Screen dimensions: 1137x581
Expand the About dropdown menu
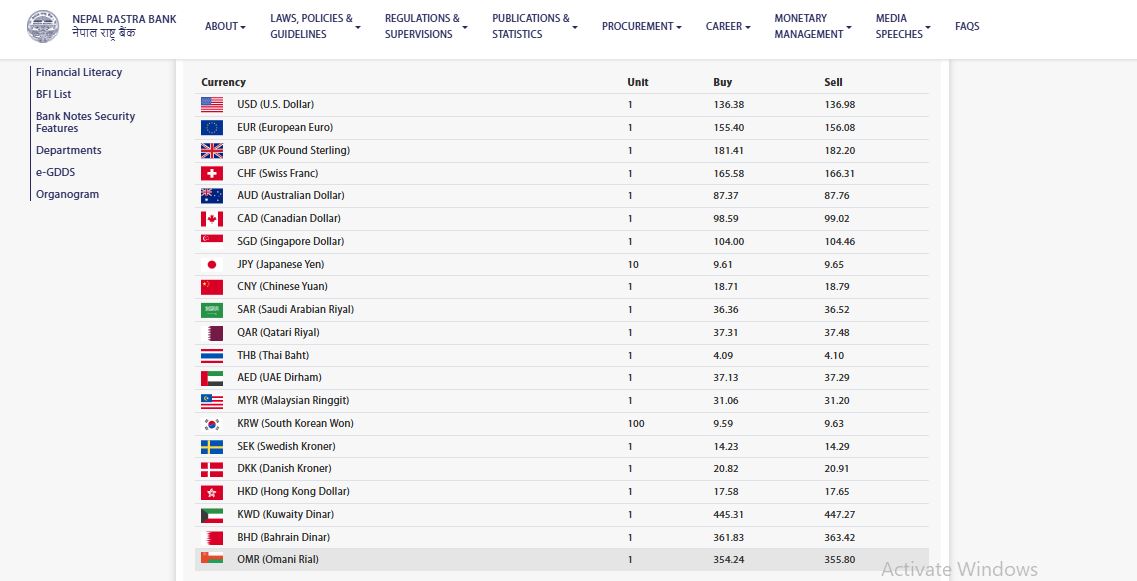pyautogui.click(x=225, y=26)
